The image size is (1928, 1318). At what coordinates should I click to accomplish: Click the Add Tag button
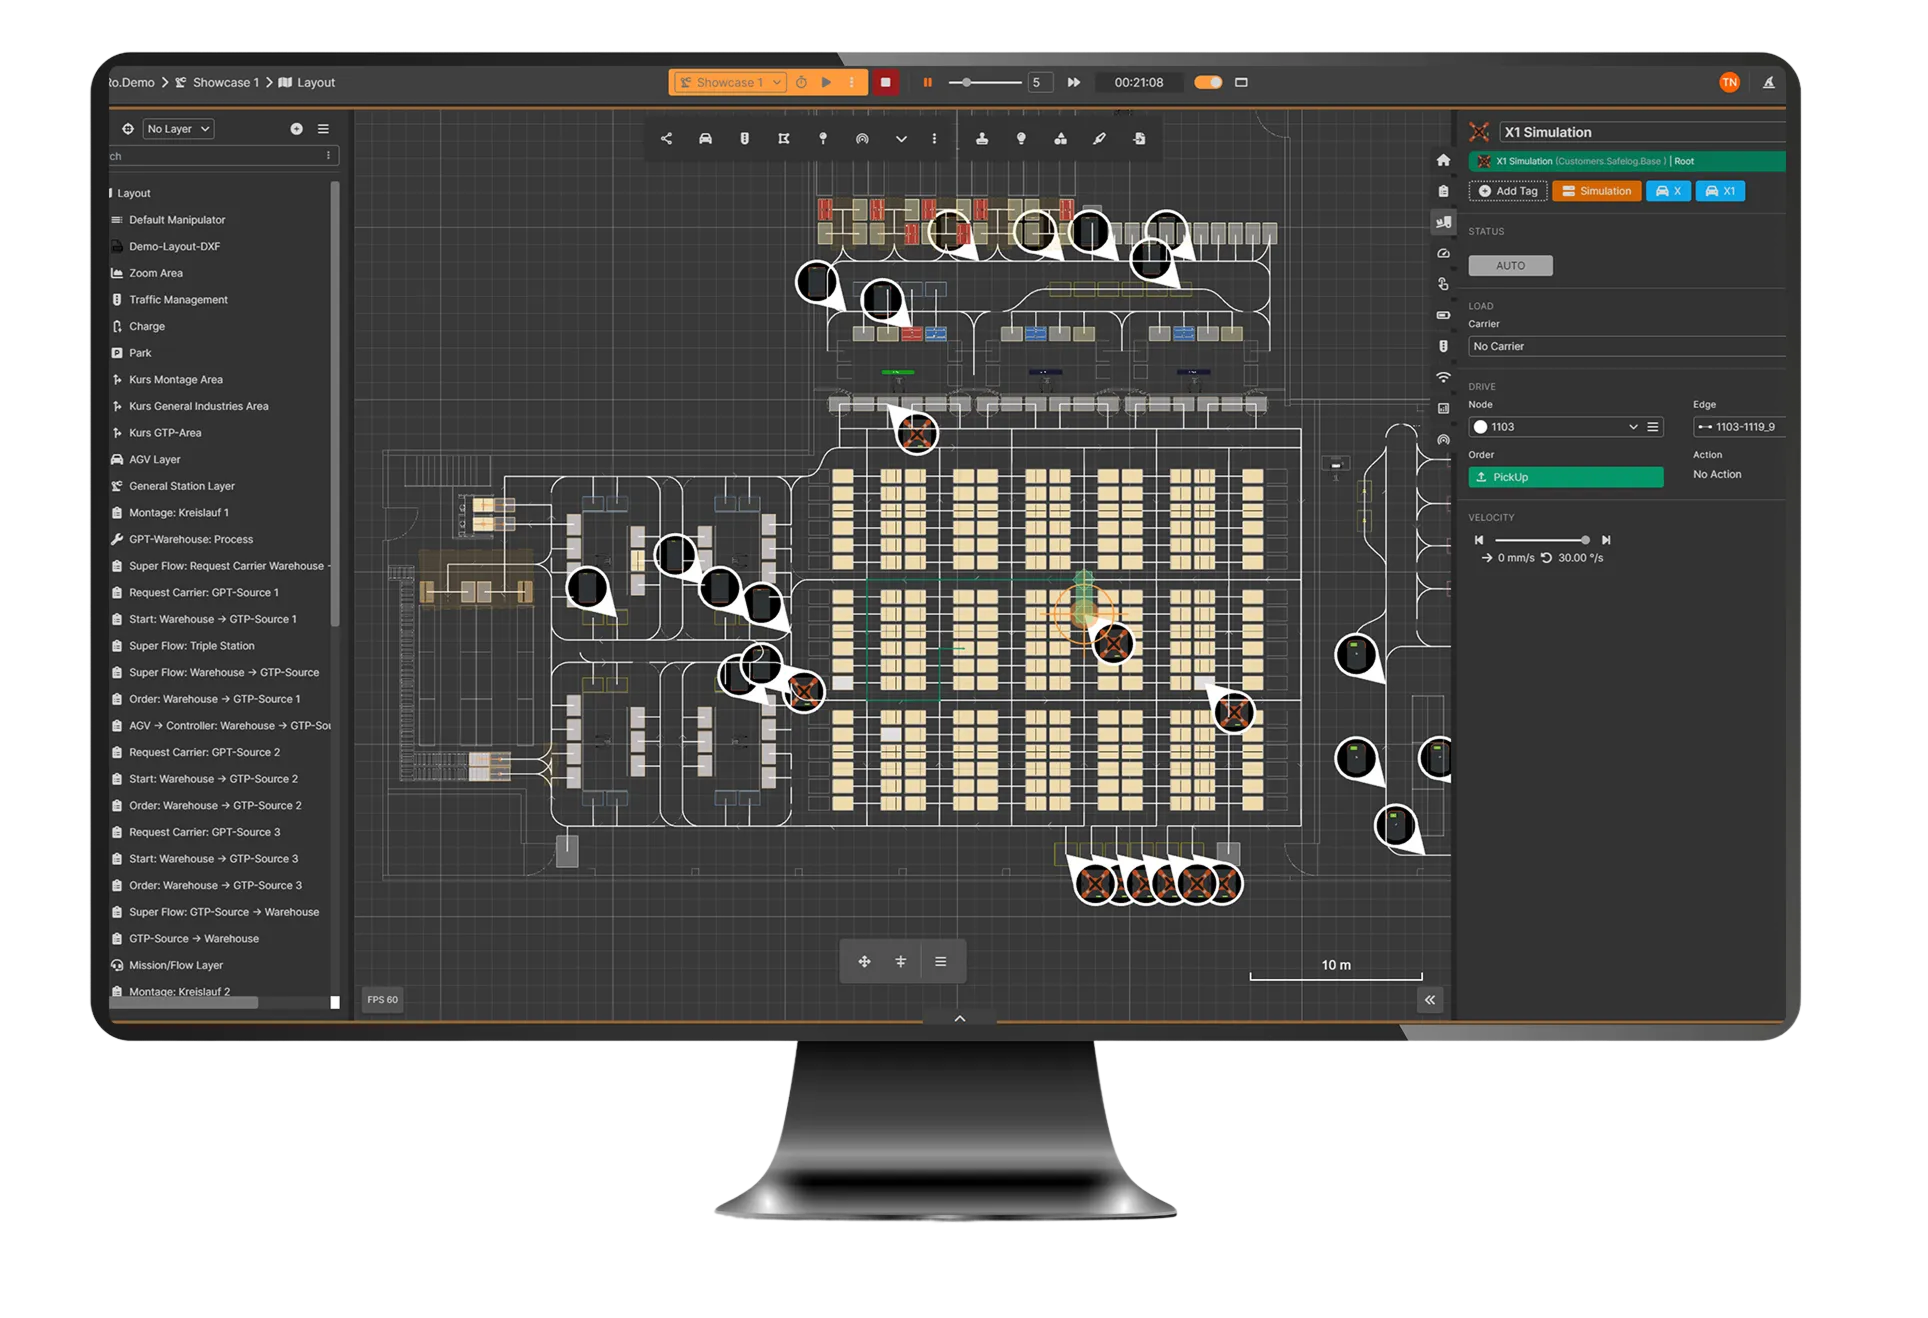click(x=1508, y=190)
